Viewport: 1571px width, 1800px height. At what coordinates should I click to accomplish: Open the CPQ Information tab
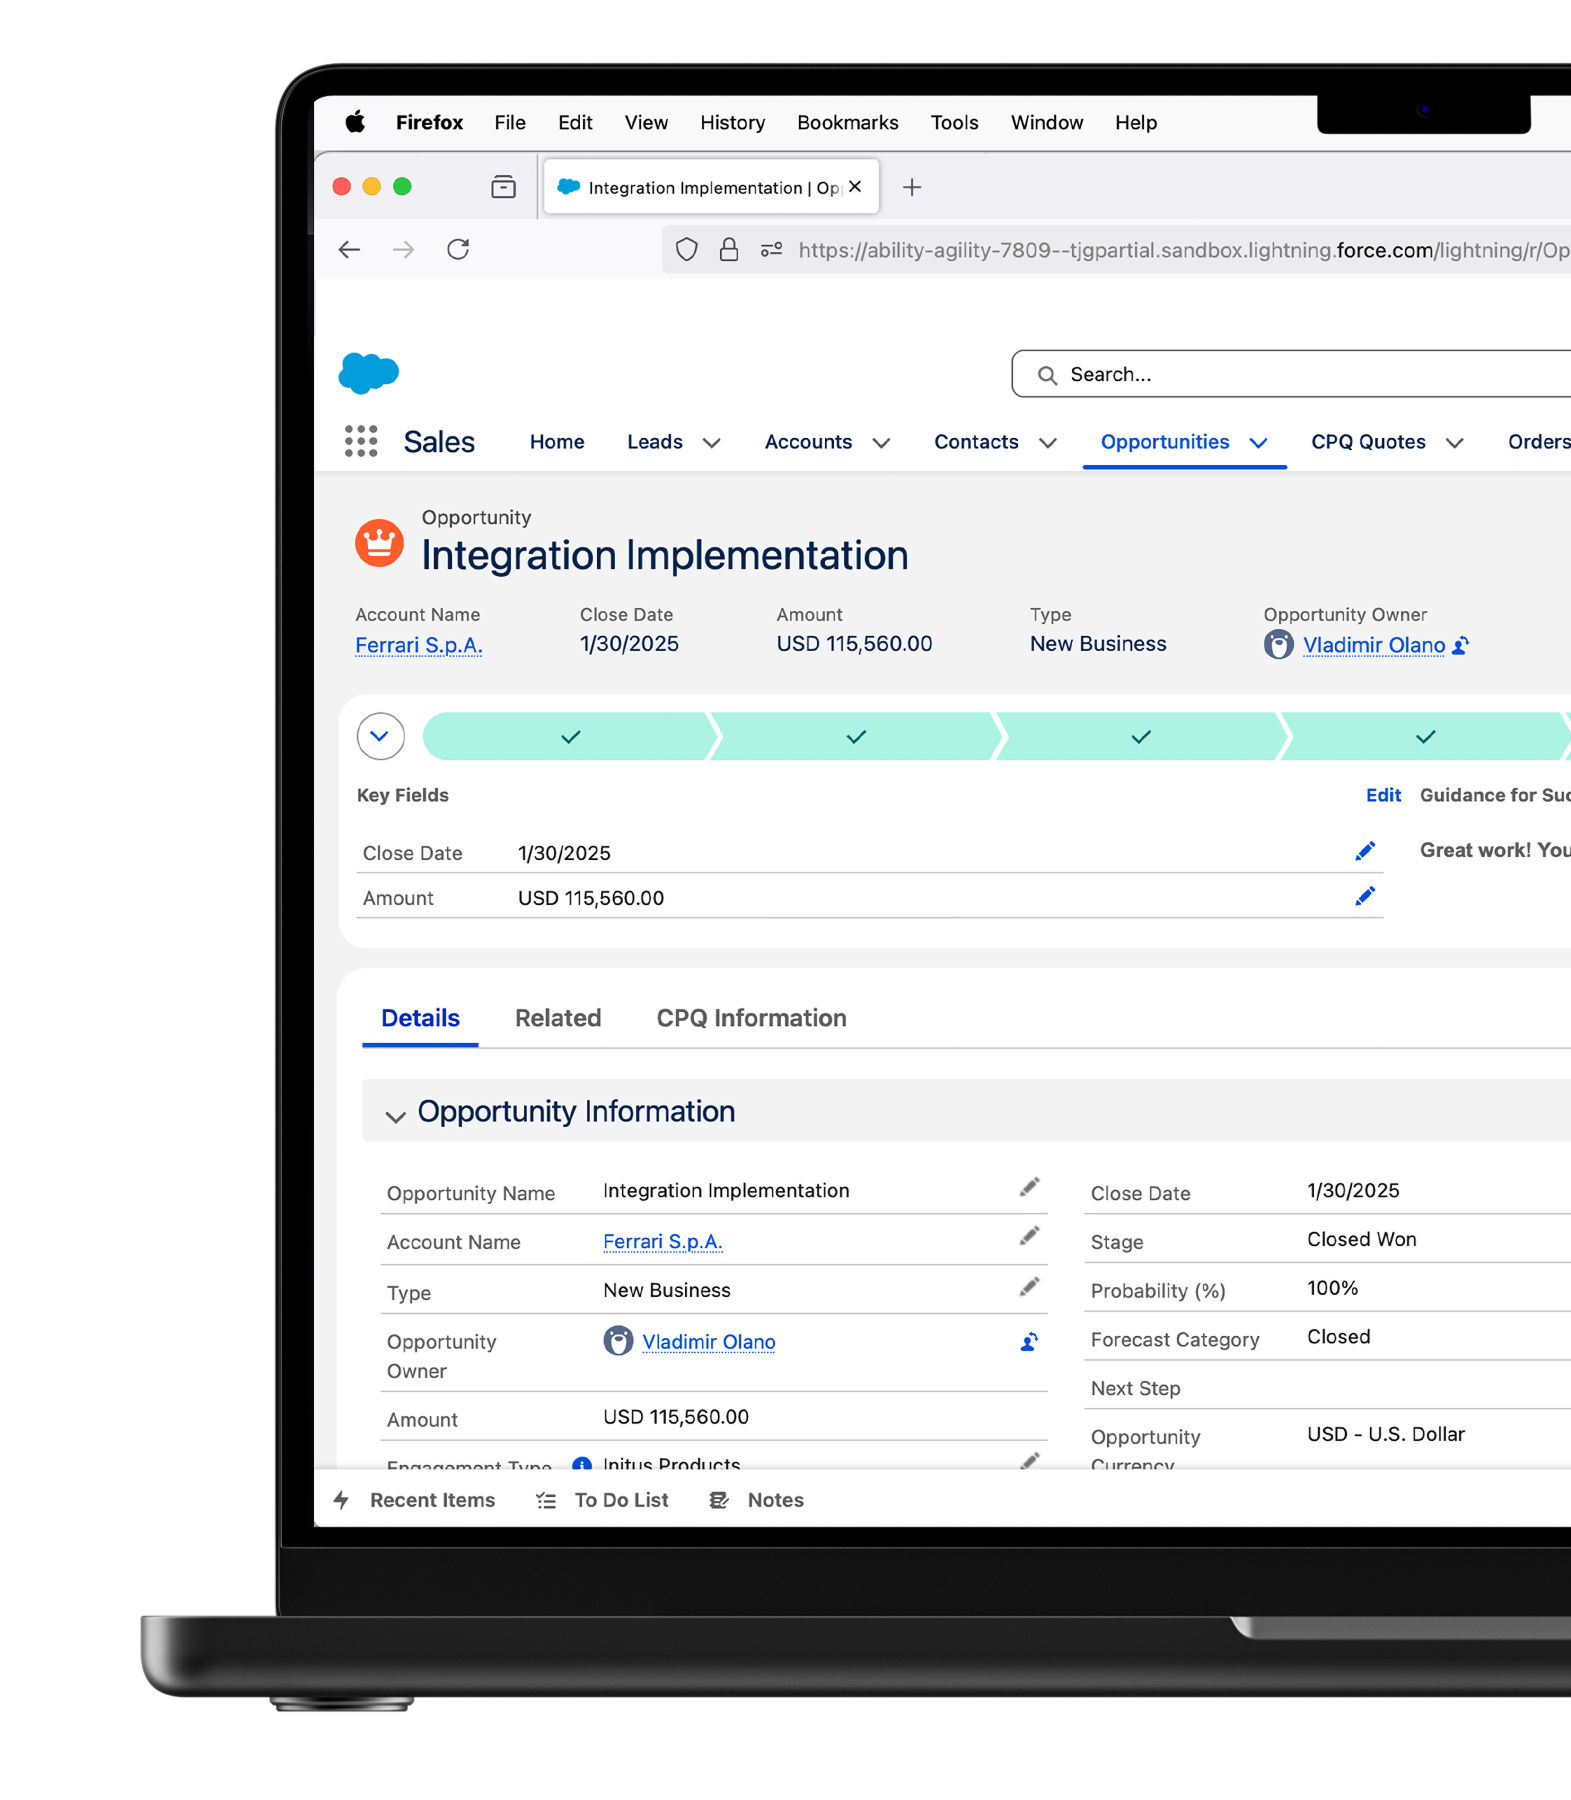751,1018
